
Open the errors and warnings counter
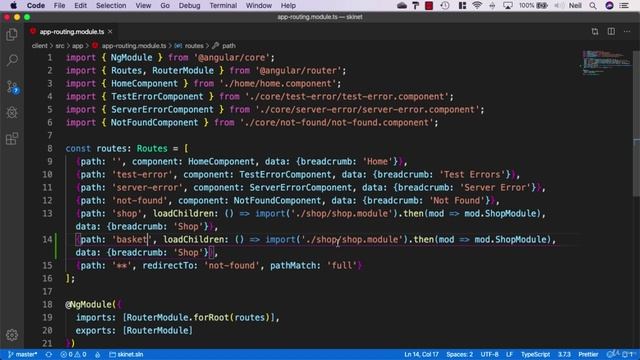click(73, 354)
